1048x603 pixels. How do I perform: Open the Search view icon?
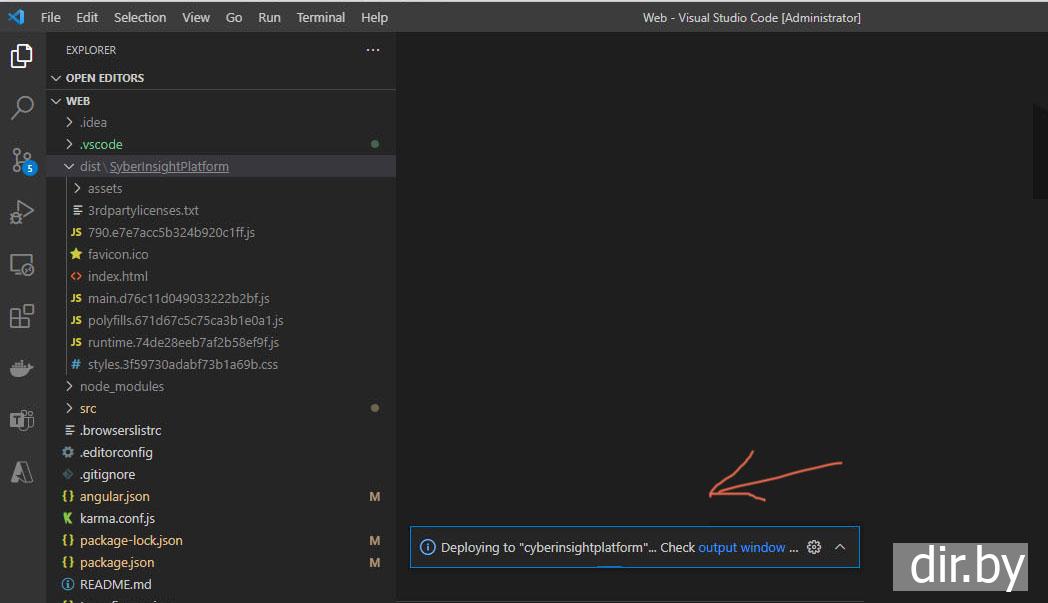[22, 108]
